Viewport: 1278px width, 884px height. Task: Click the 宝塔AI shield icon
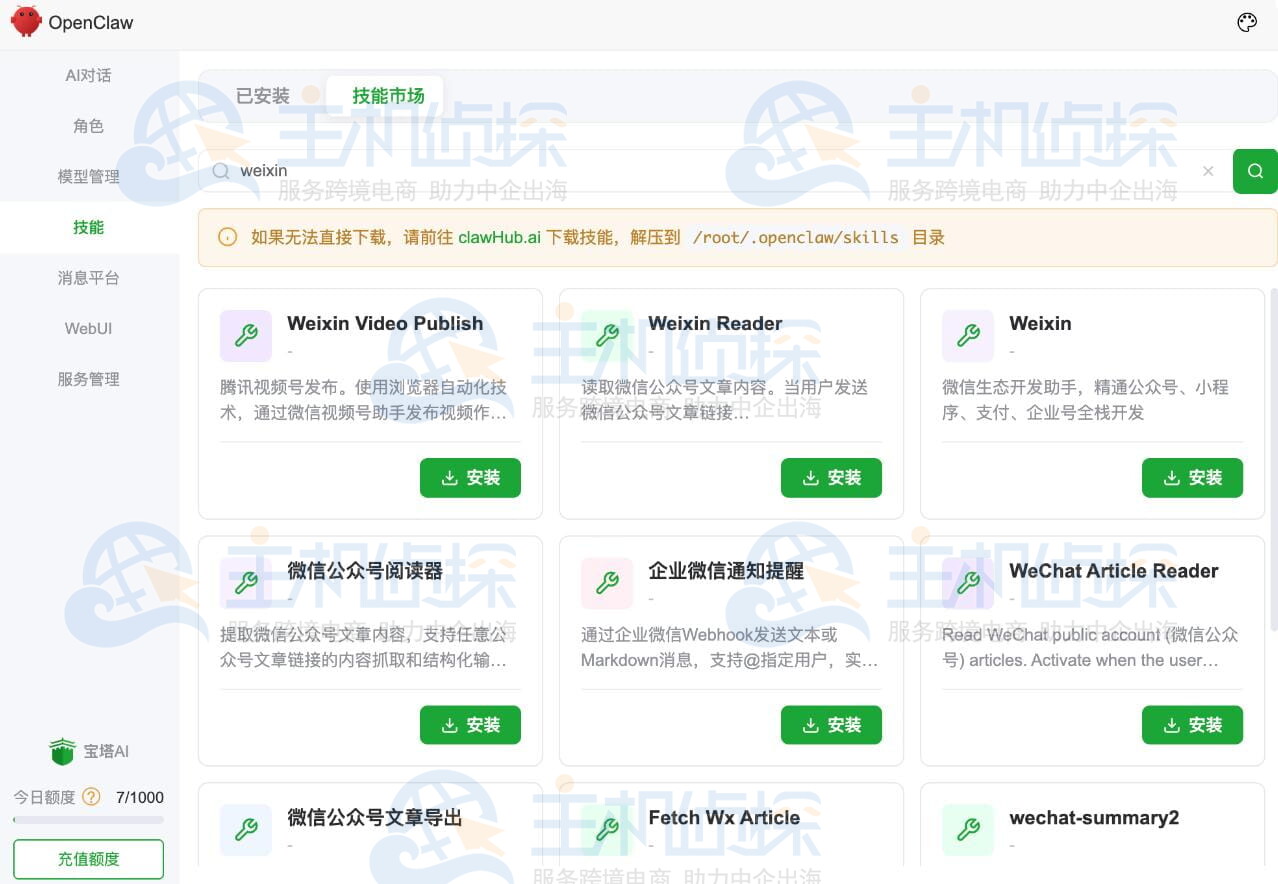coord(62,750)
